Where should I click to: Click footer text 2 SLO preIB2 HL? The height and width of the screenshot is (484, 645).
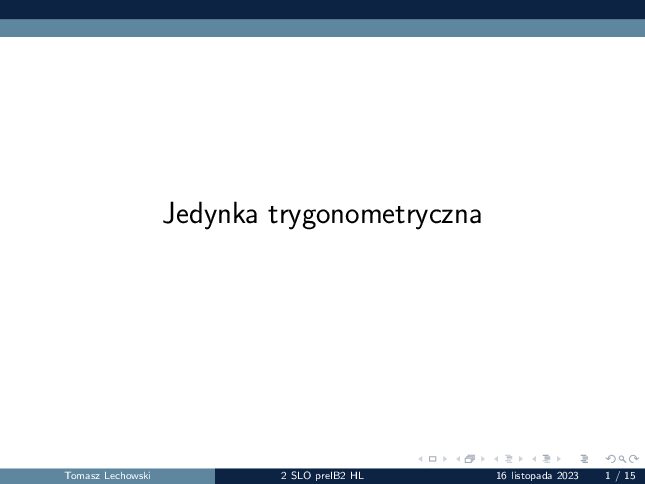(x=322, y=476)
